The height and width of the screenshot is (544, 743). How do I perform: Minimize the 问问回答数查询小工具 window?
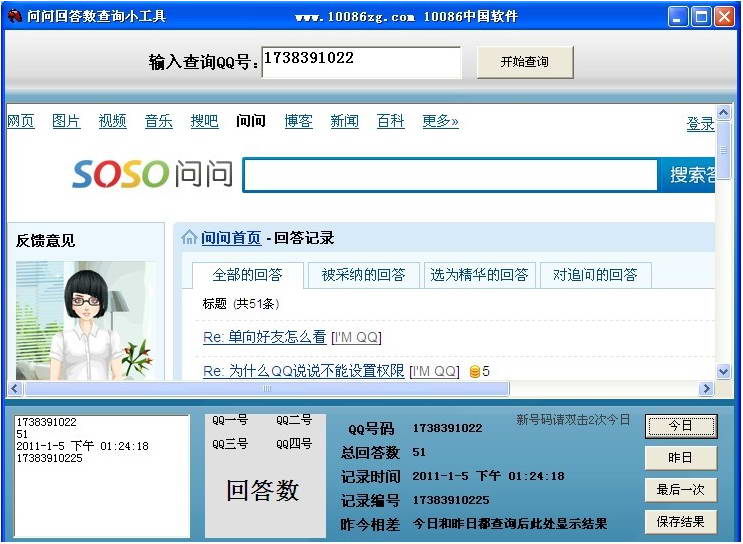click(x=678, y=17)
